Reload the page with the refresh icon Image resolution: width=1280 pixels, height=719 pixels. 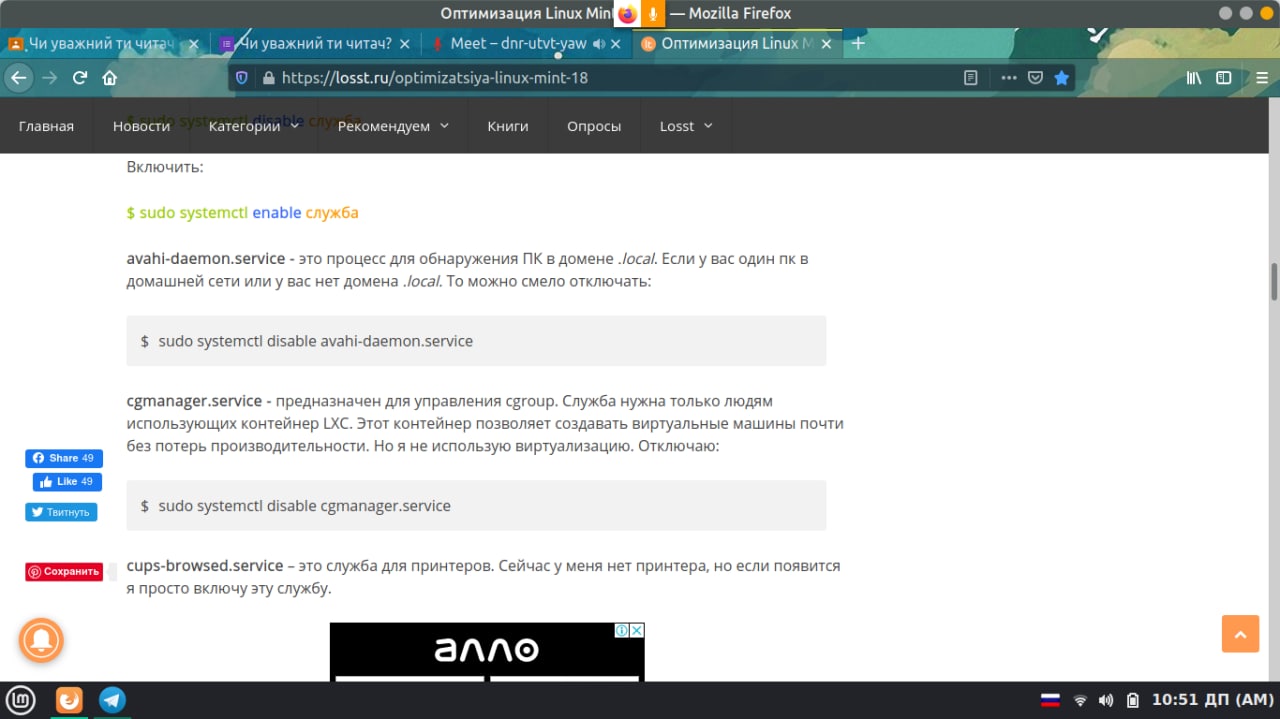pos(80,78)
